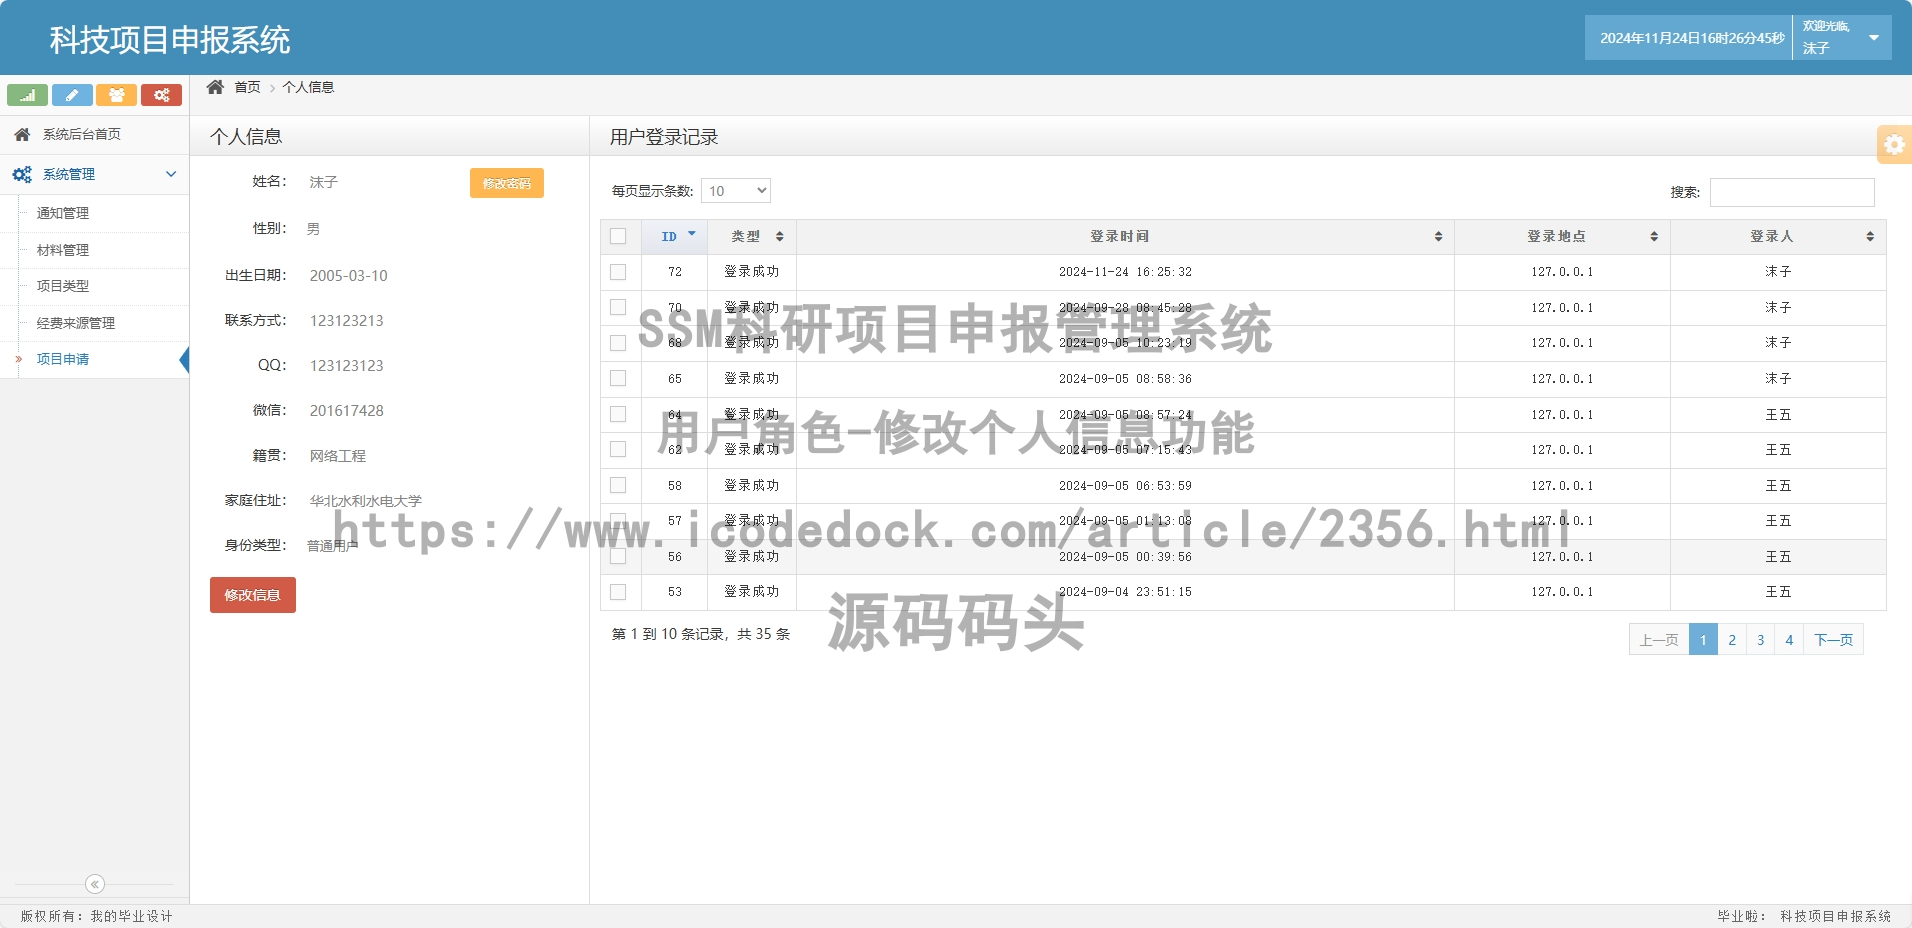Check the row with ID 62
The image size is (1912, 928).
click(618, 450)
